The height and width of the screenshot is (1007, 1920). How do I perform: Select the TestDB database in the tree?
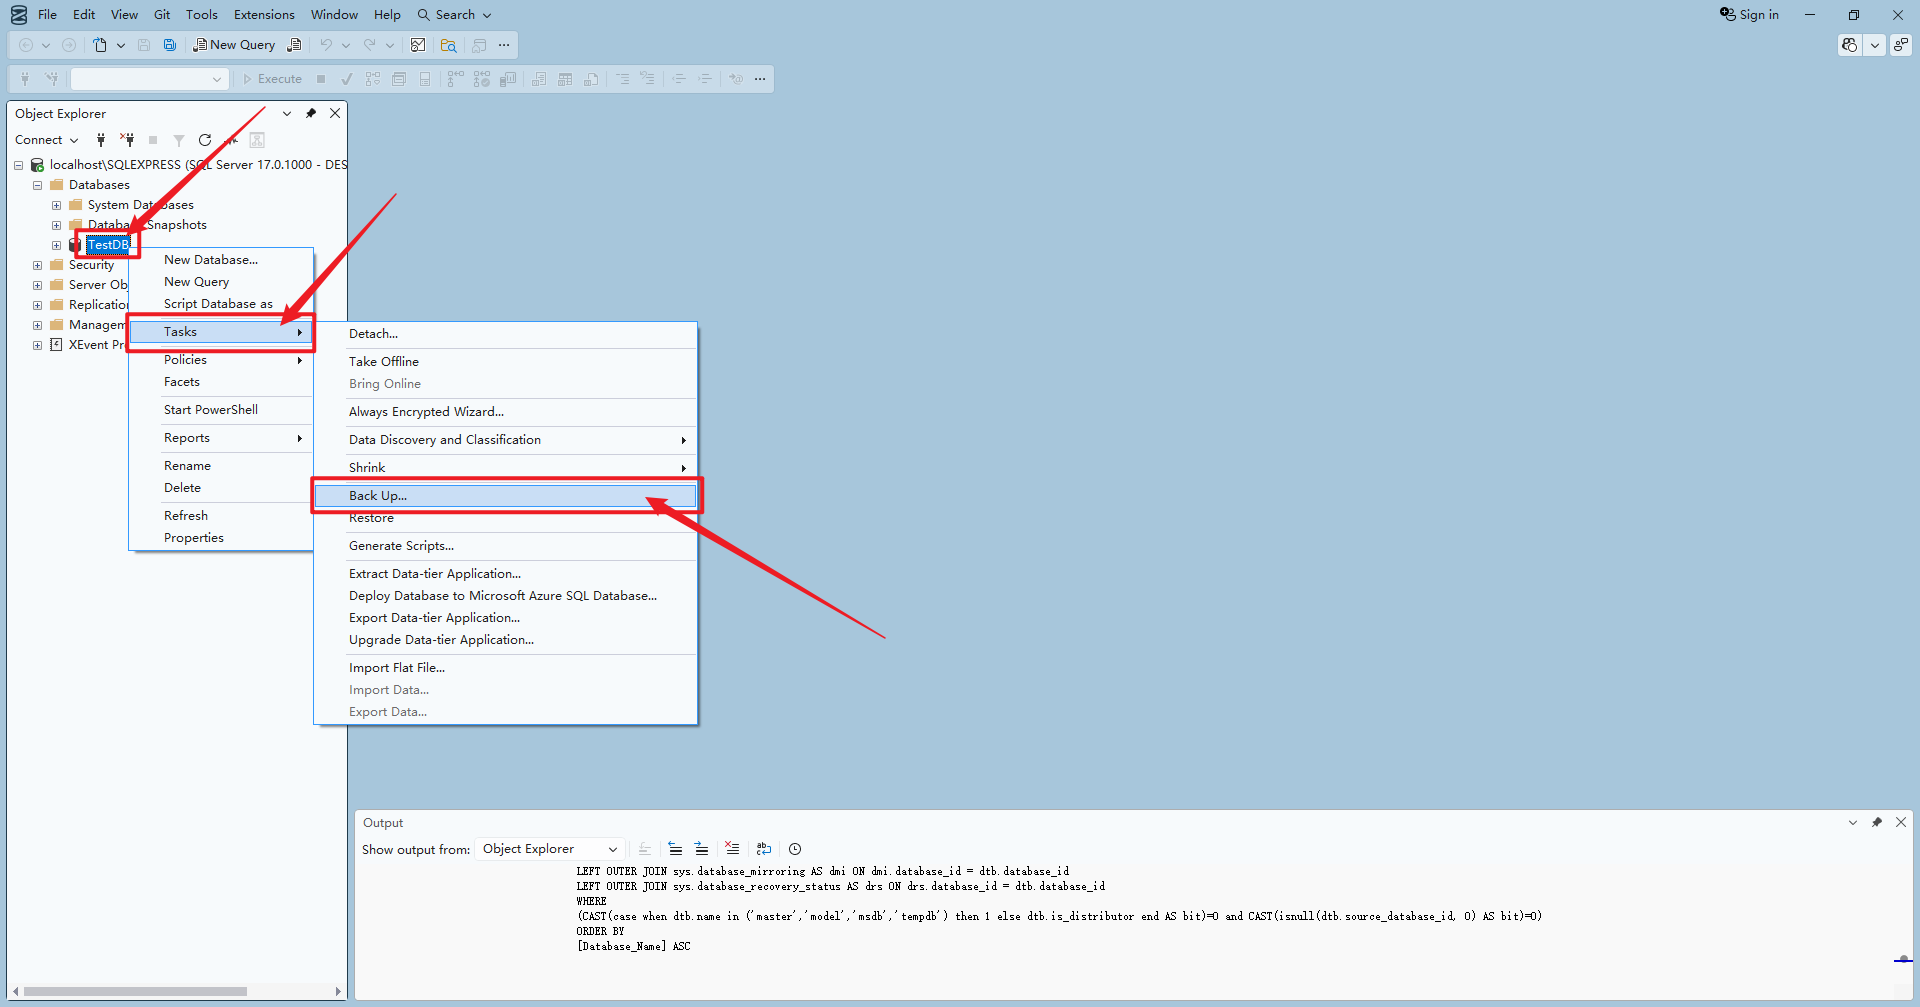click(108, 245)
